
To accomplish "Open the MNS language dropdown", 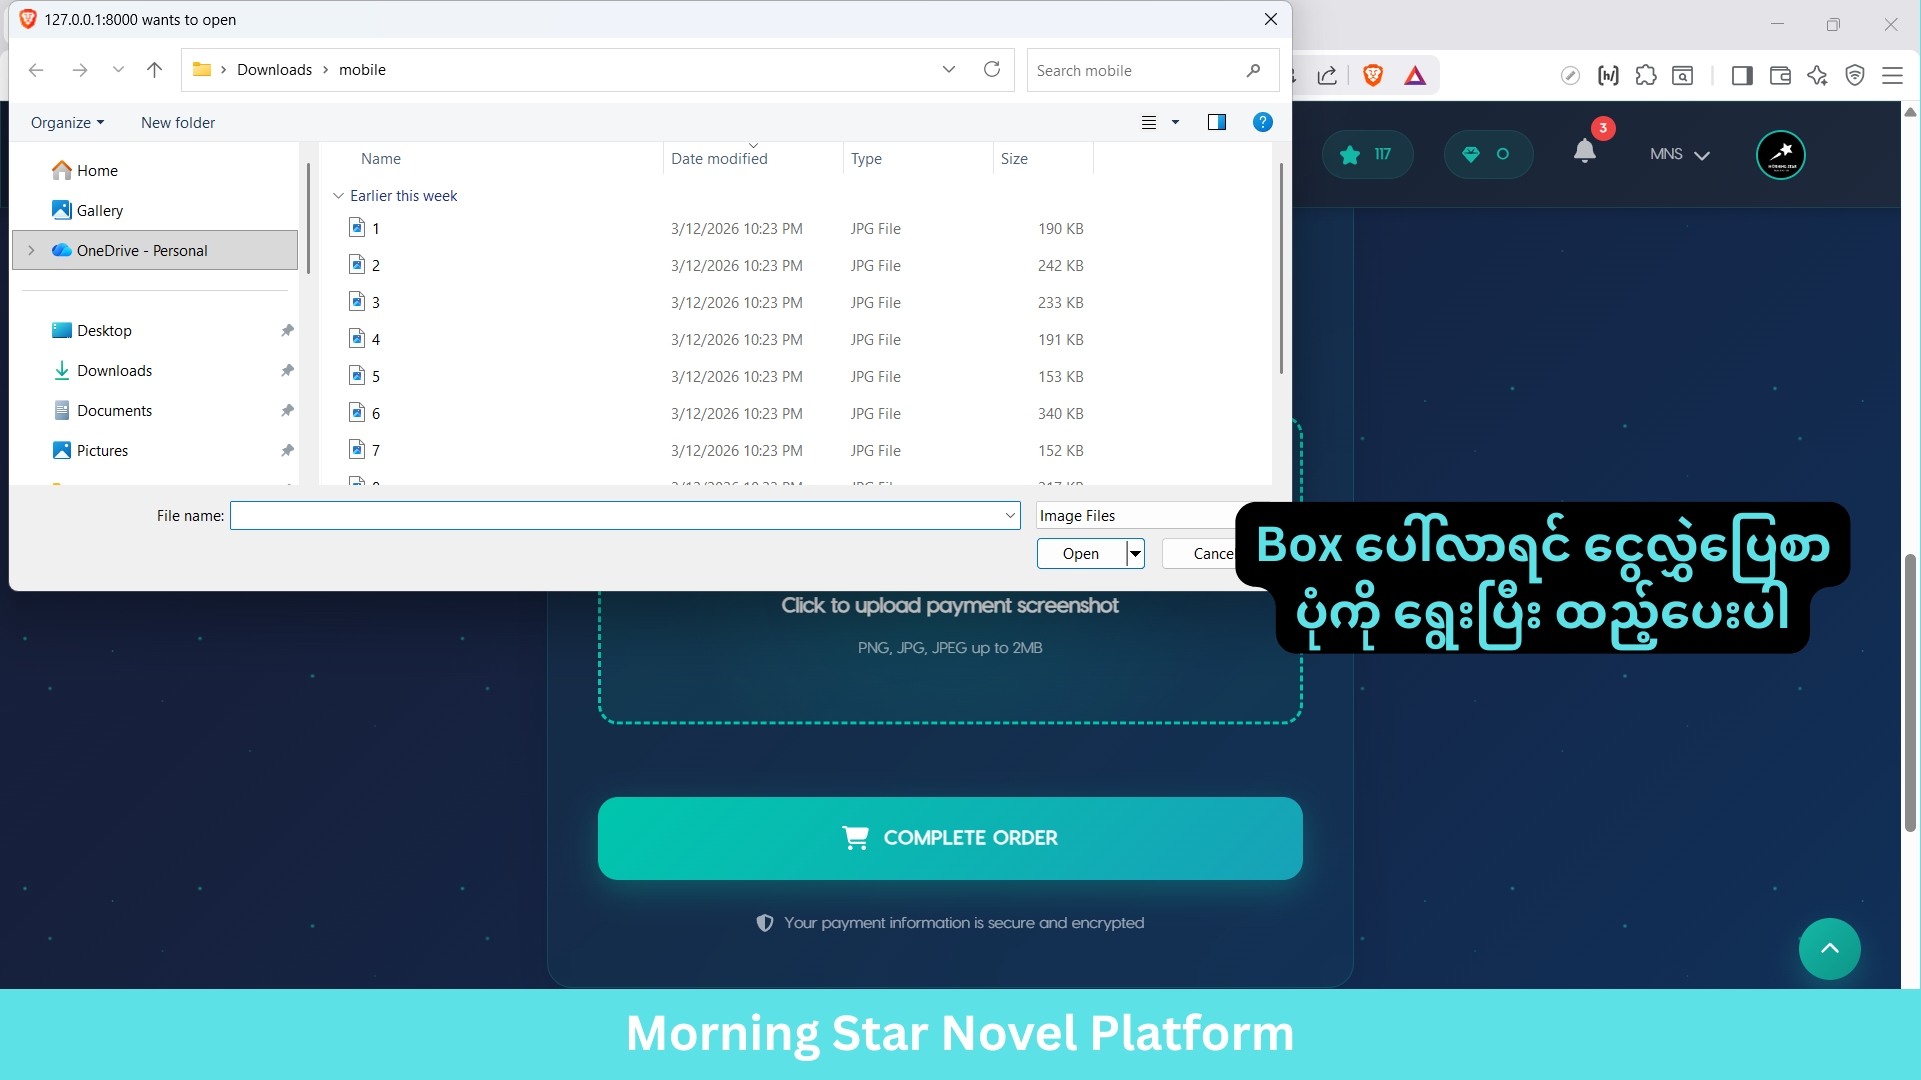I will (1679, 154).
